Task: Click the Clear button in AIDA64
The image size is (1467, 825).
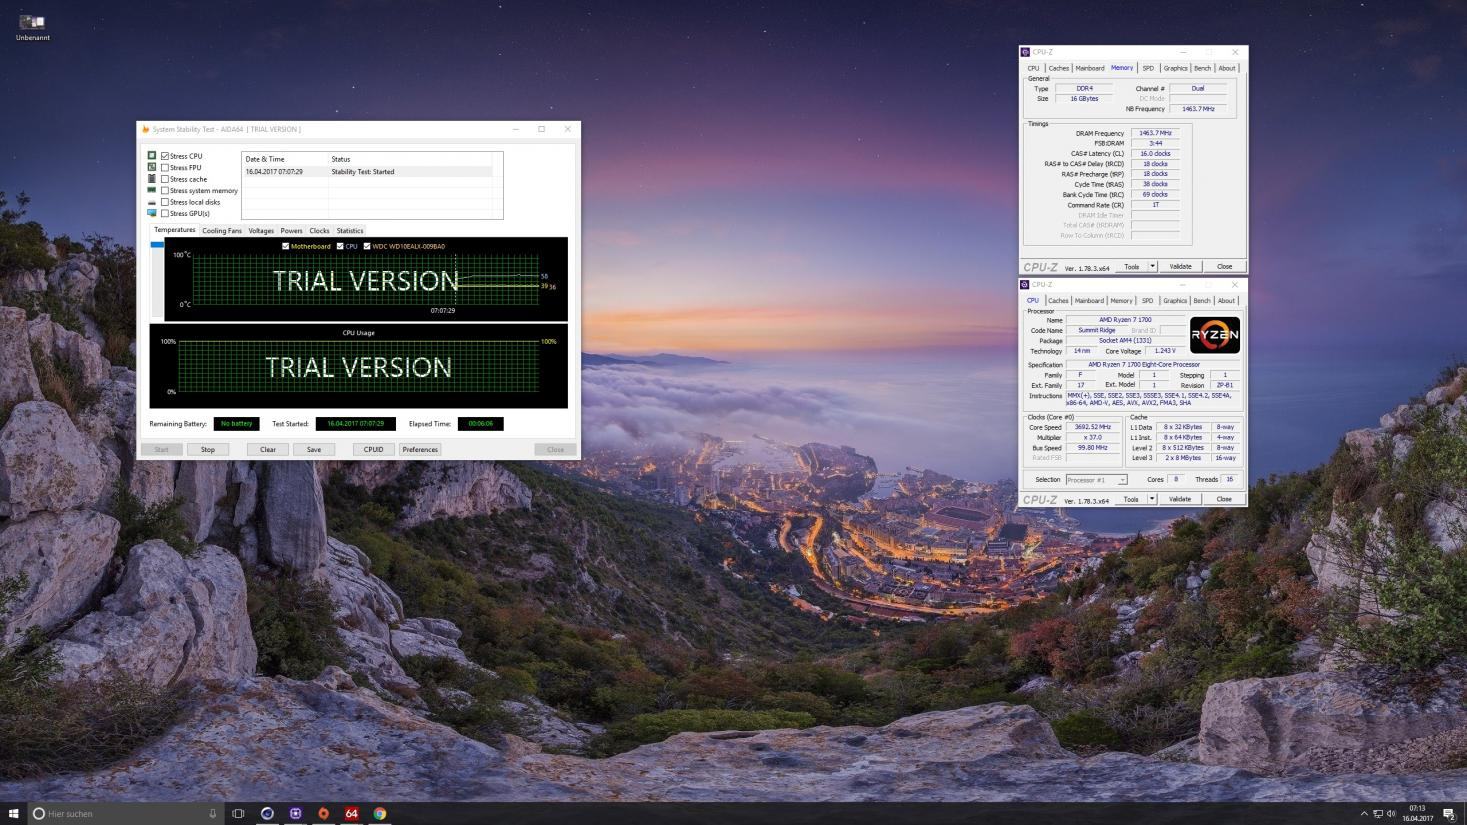Action: coord(268,449)
